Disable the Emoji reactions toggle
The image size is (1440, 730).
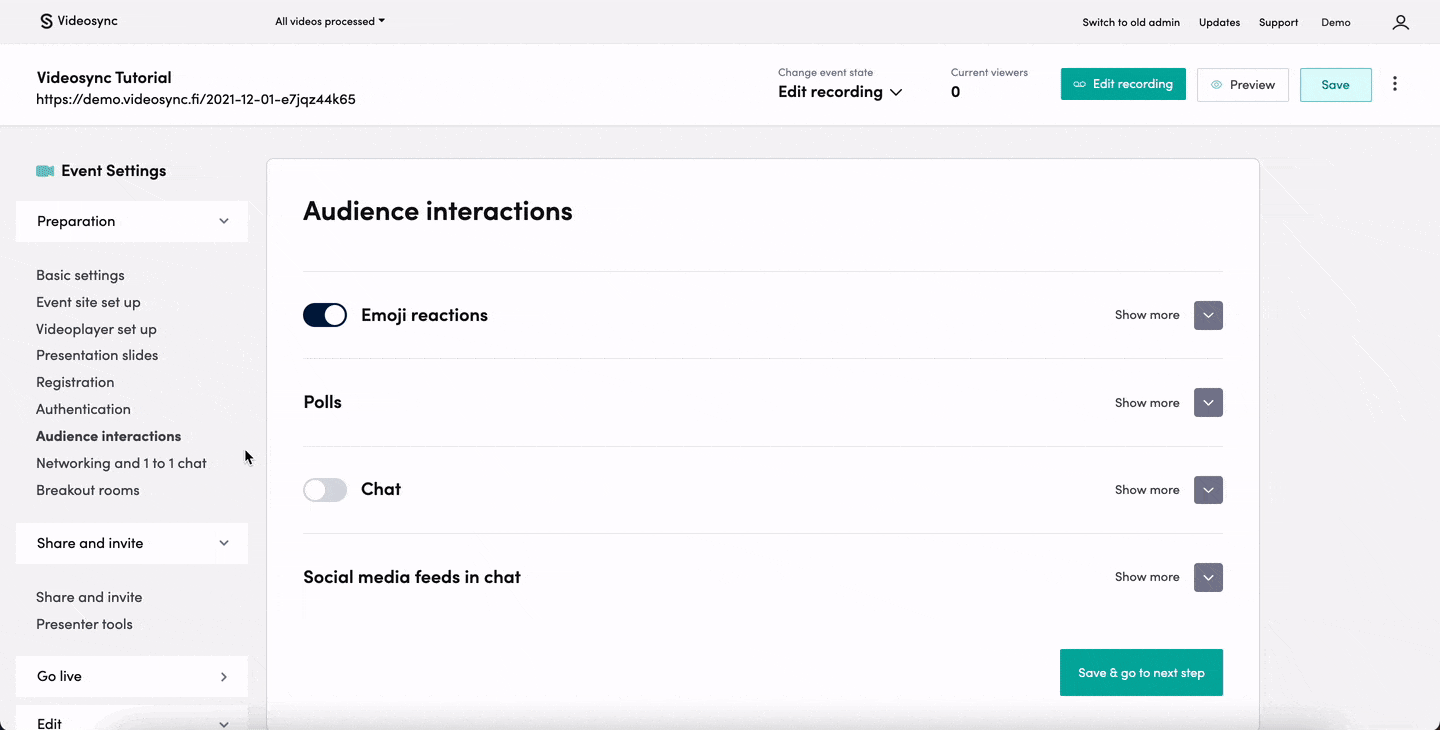click(x=324, y=314)
